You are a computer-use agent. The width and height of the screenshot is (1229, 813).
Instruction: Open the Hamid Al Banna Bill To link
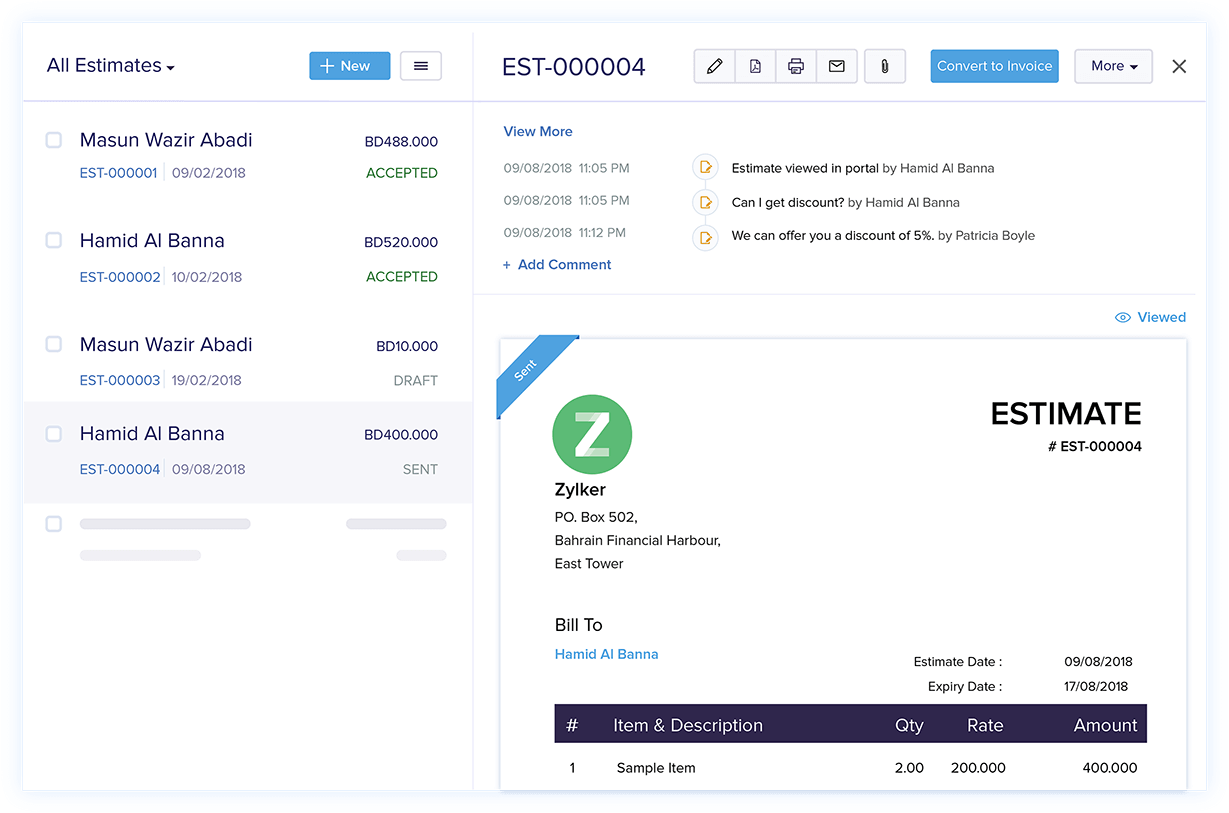tap(606, 654)
